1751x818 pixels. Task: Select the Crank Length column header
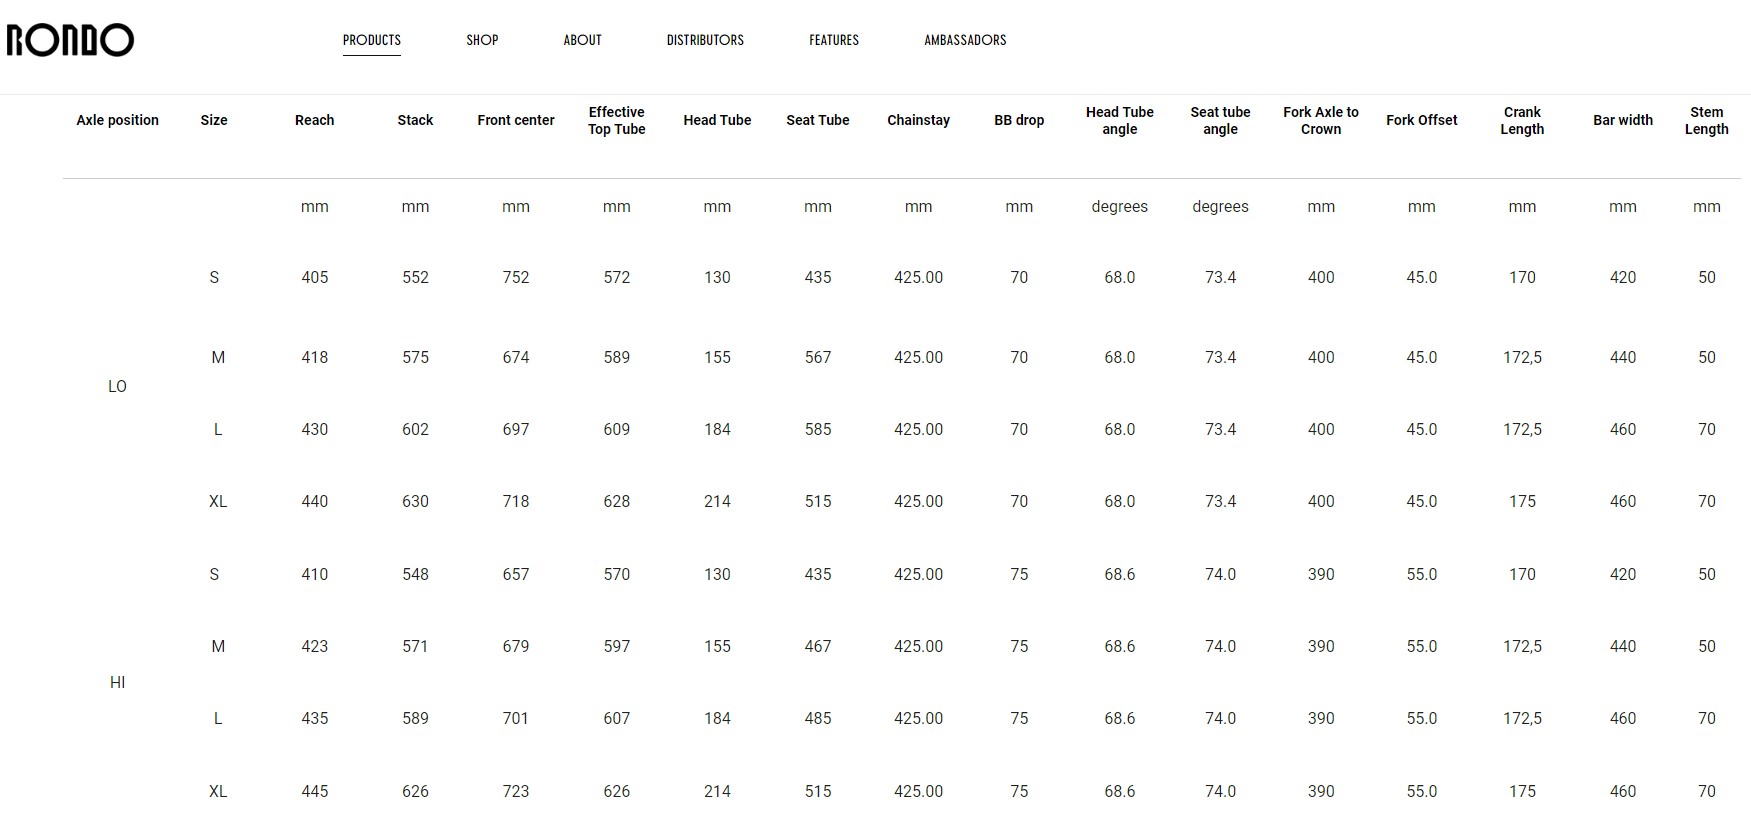(x=1522, y=120)
